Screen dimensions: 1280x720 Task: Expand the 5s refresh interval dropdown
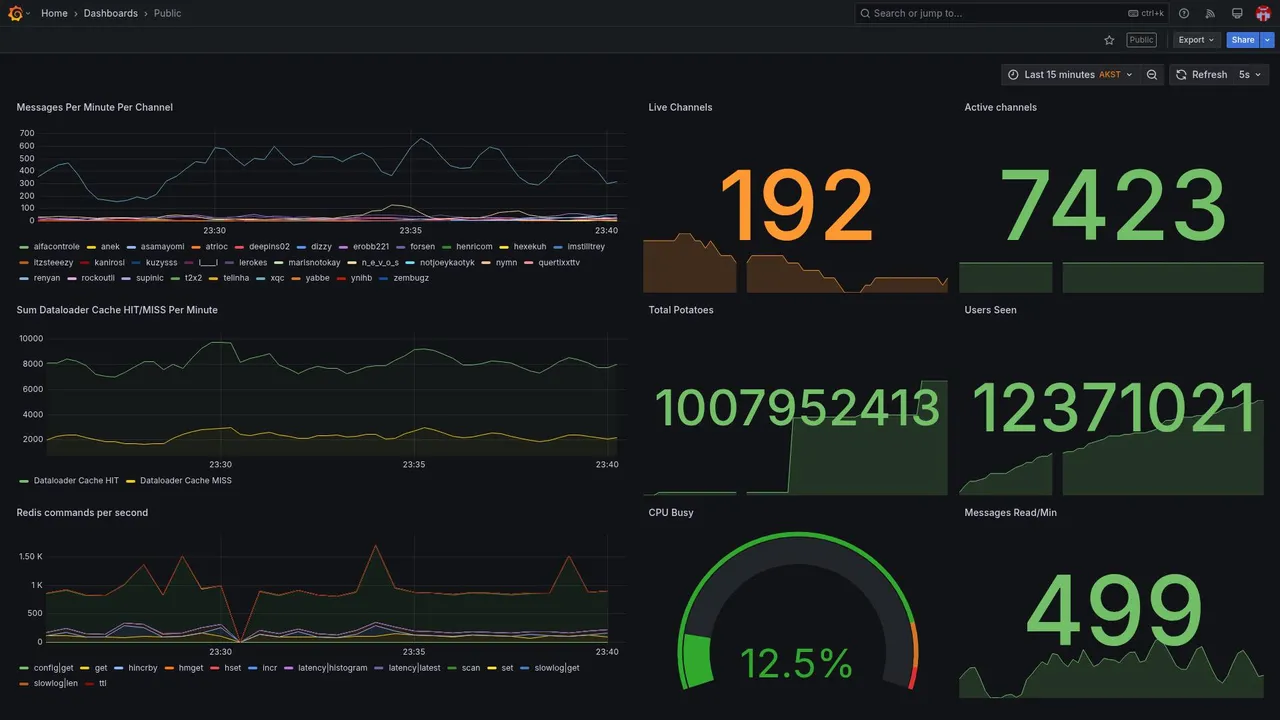click(1251, 75)
